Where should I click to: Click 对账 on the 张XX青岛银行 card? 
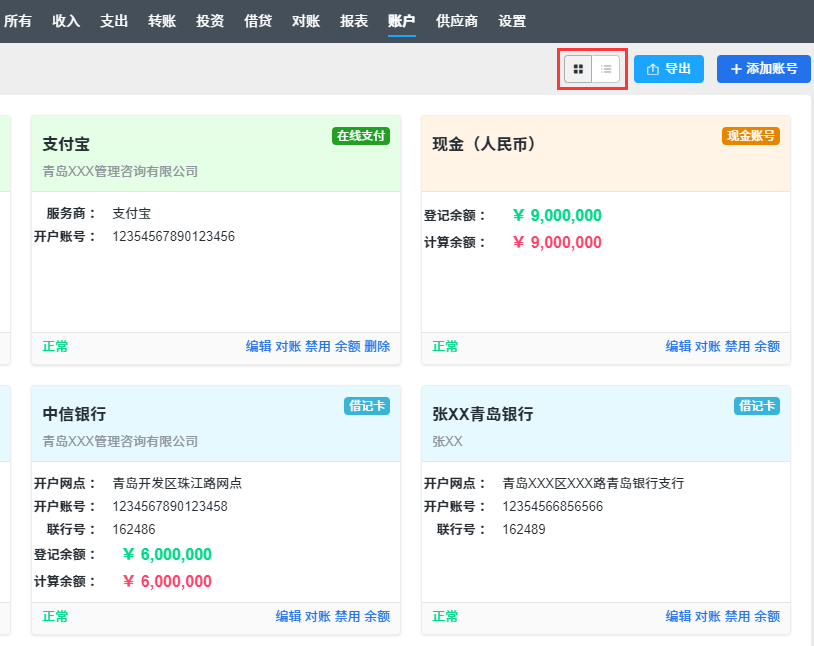pos(708,617)
